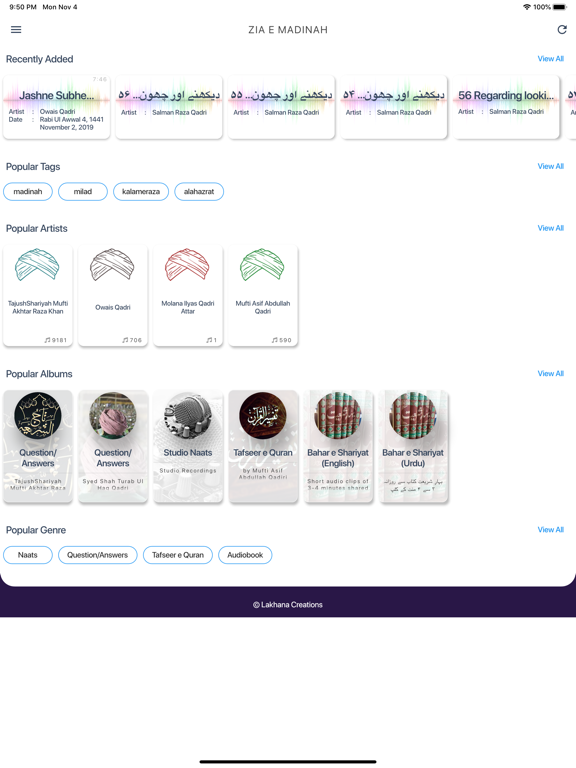Open Question/Answers album by Syed Shah Turab

[x=113, y=446]
